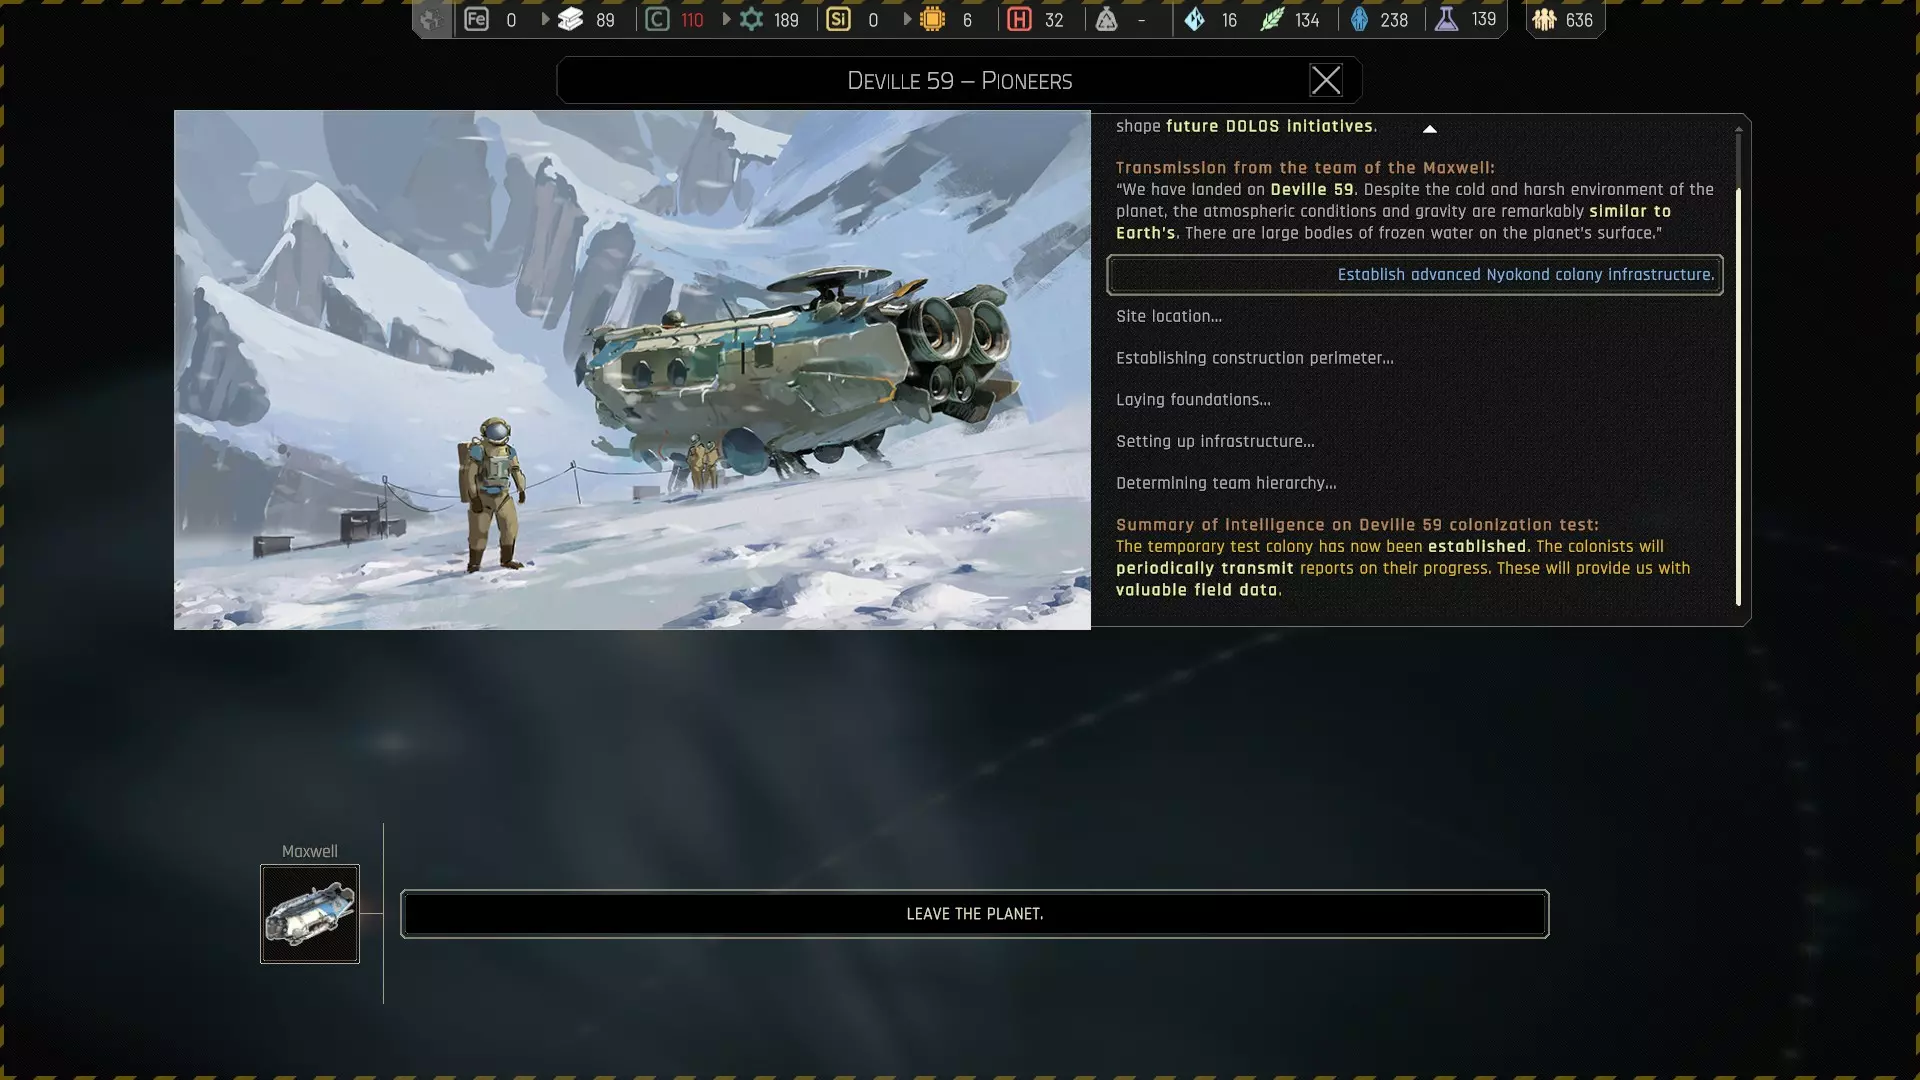Click the population people icon

[1544, 19]
